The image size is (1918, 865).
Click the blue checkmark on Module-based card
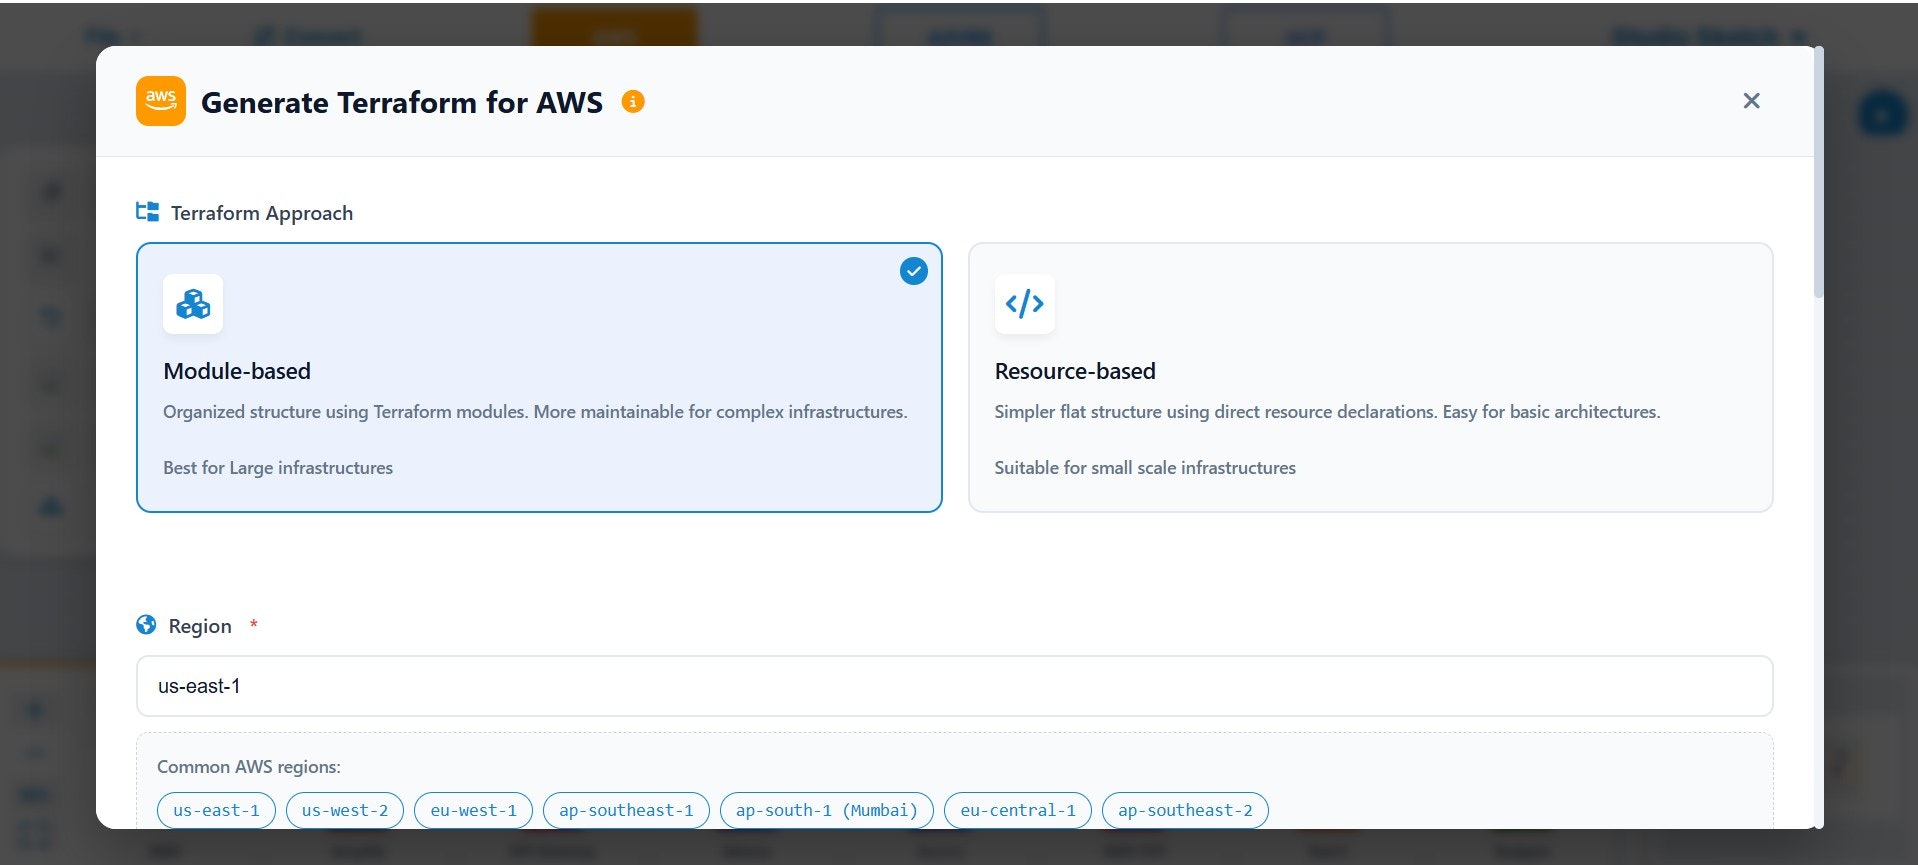(913, 271)
